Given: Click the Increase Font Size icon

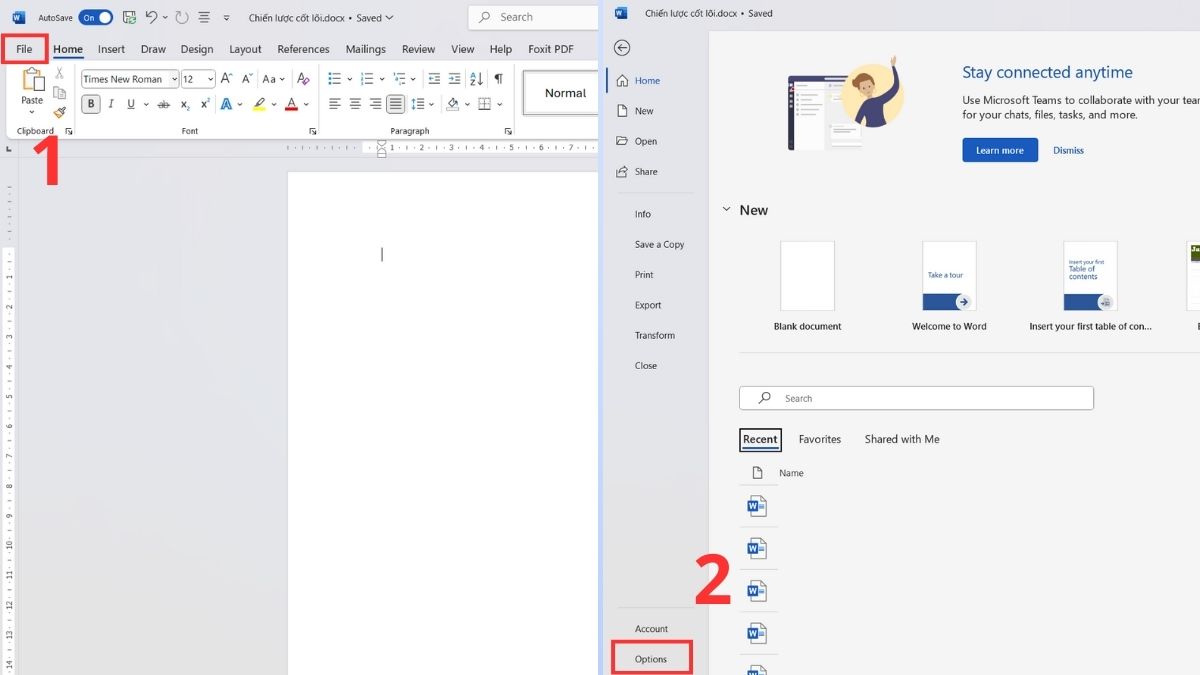Looking at the screenshot, I should [x=226, y=78].
